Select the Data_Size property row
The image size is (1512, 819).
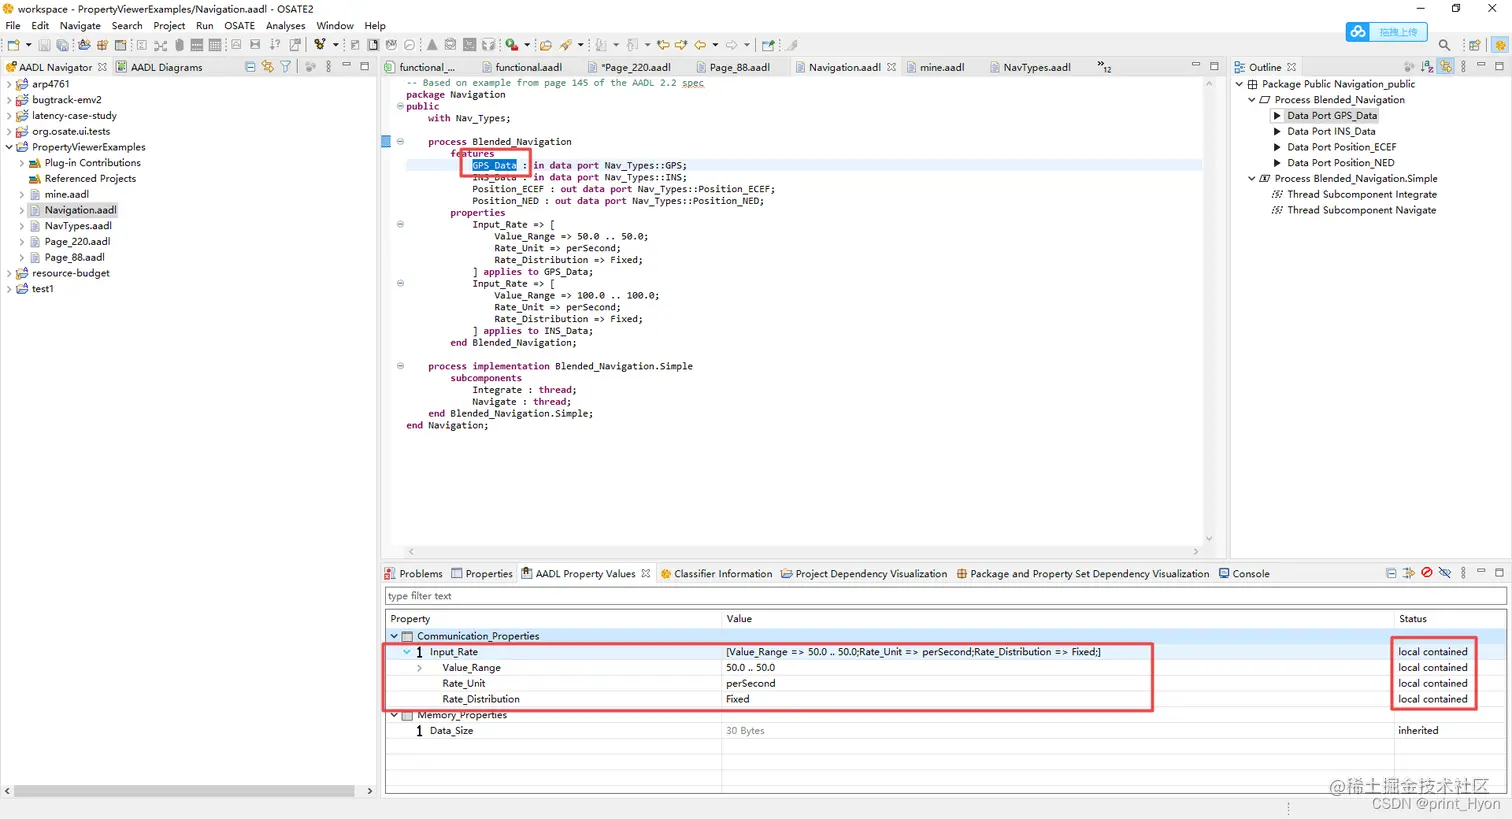(945, 731)
